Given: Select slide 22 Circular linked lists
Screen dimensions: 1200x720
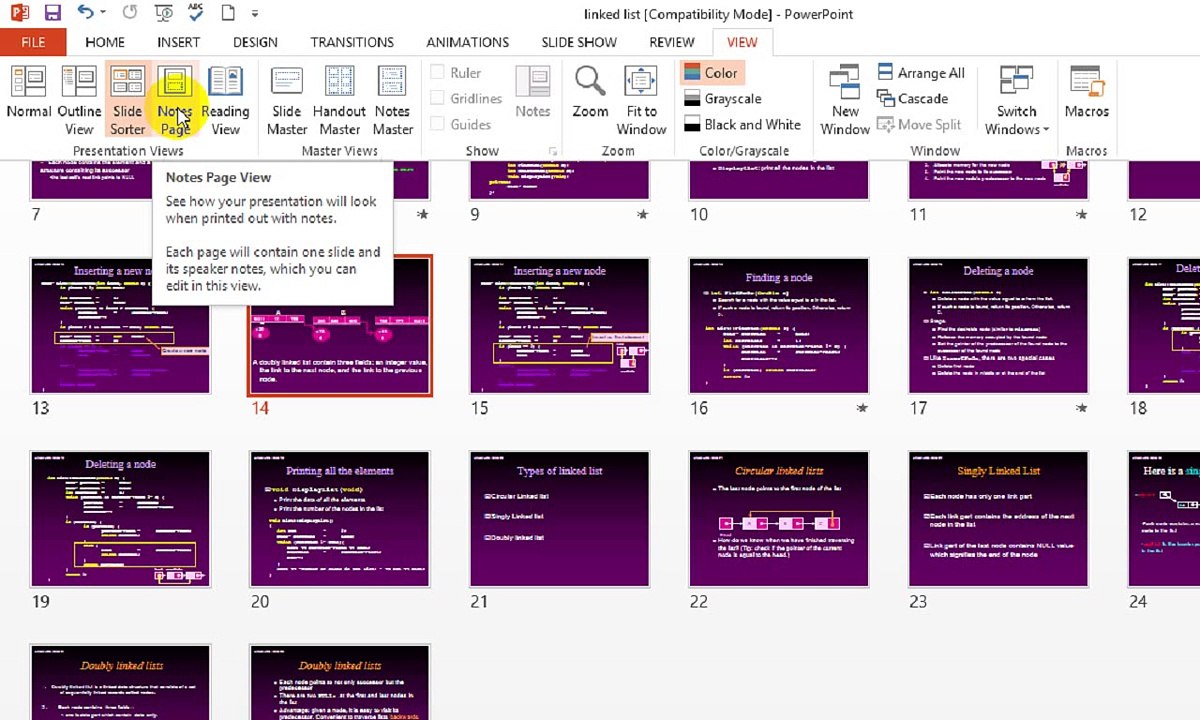Looking at the screenshot, I should (779, 519).
